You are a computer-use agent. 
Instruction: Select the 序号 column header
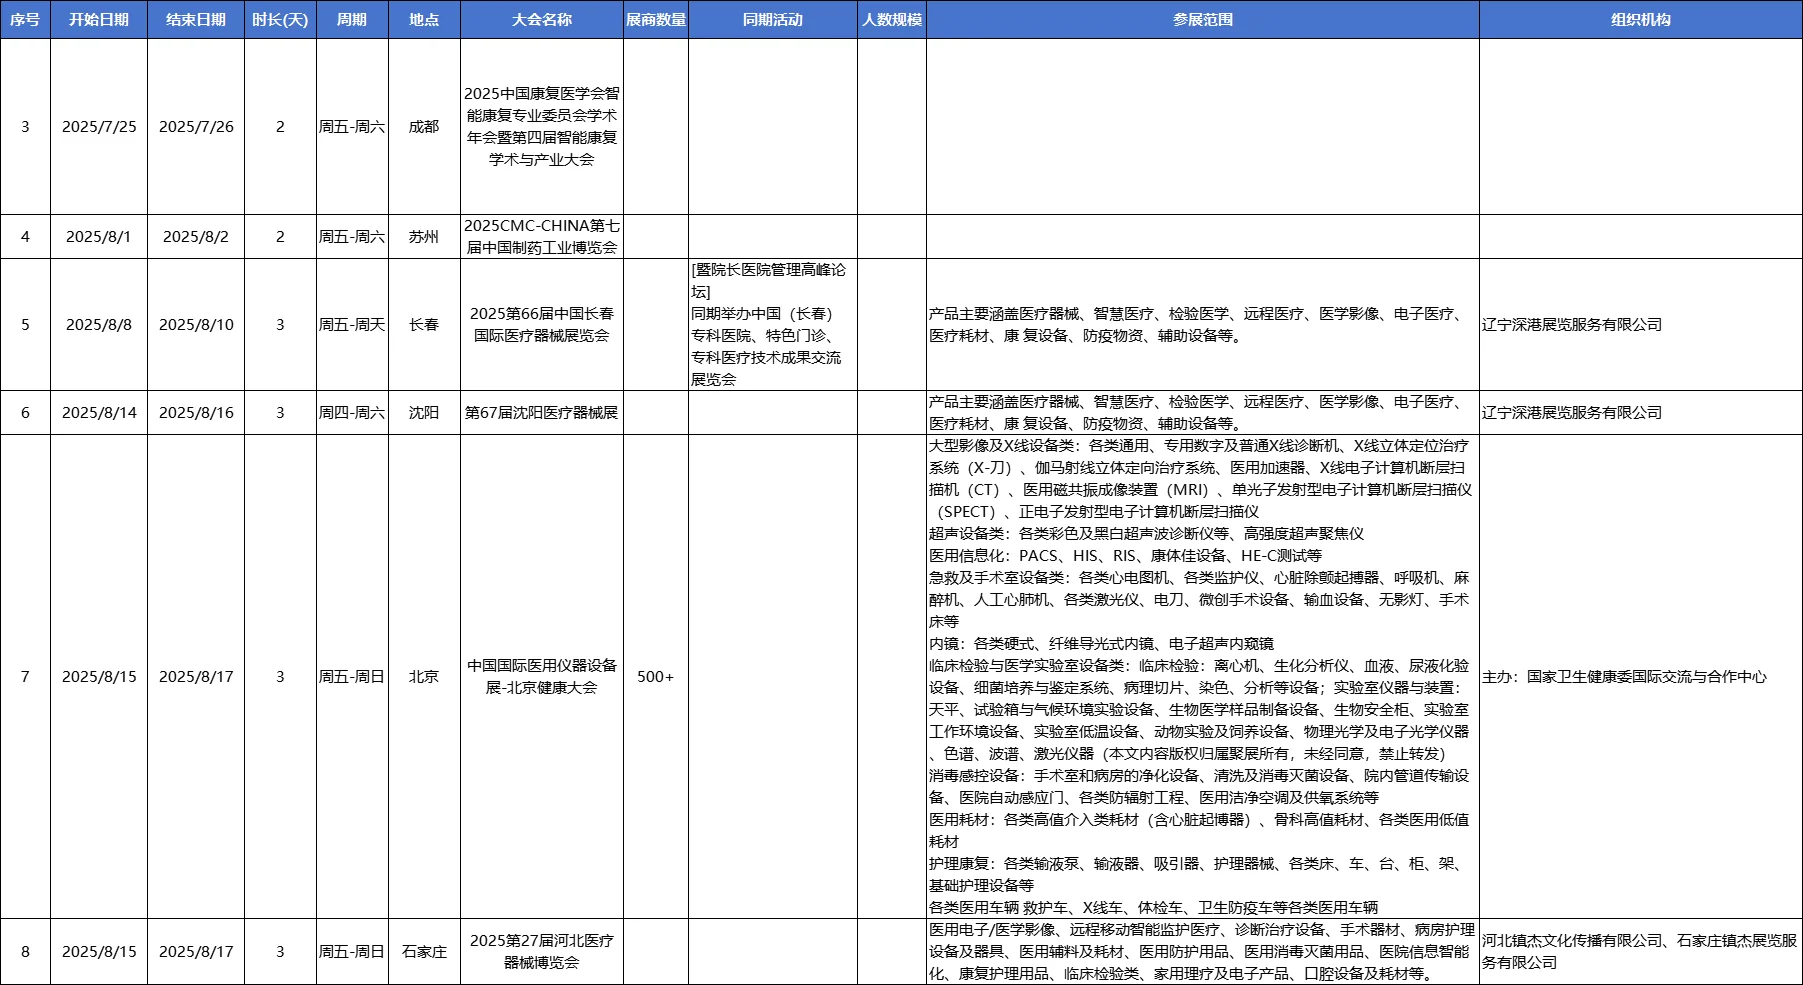point(25,19)
